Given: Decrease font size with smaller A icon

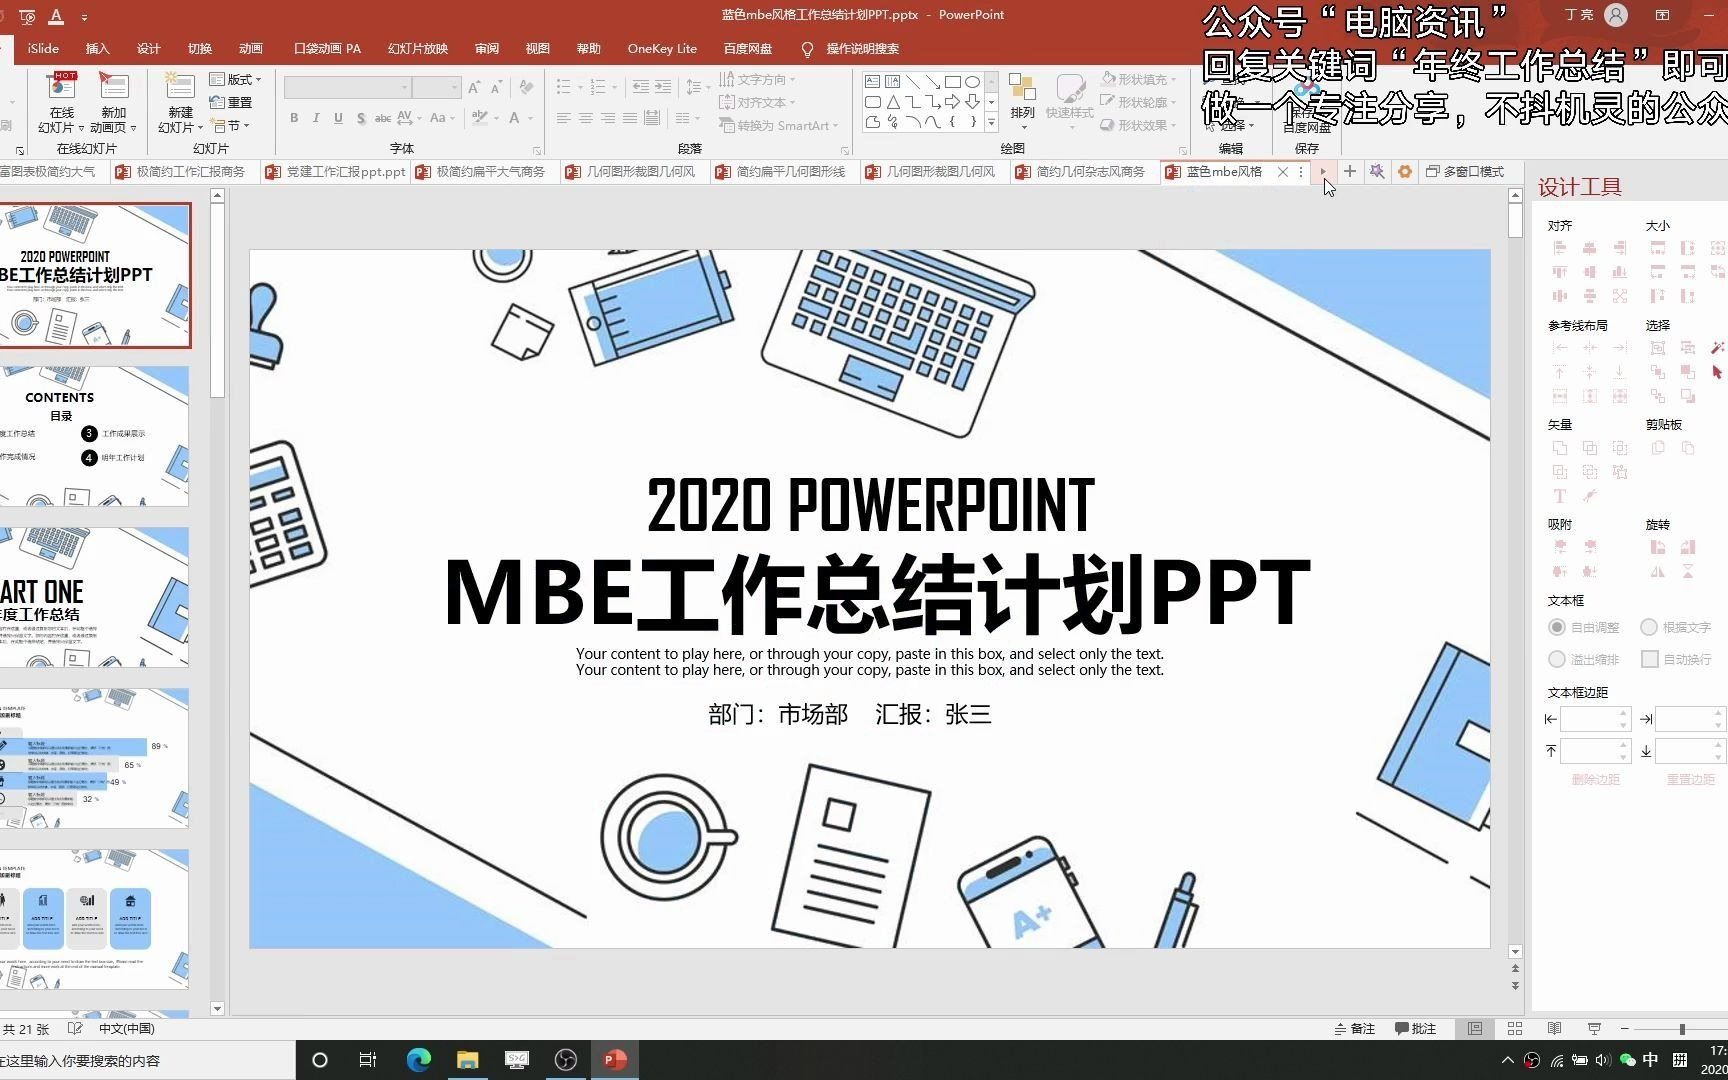Looking at the screenshot, I should [496, 88].
